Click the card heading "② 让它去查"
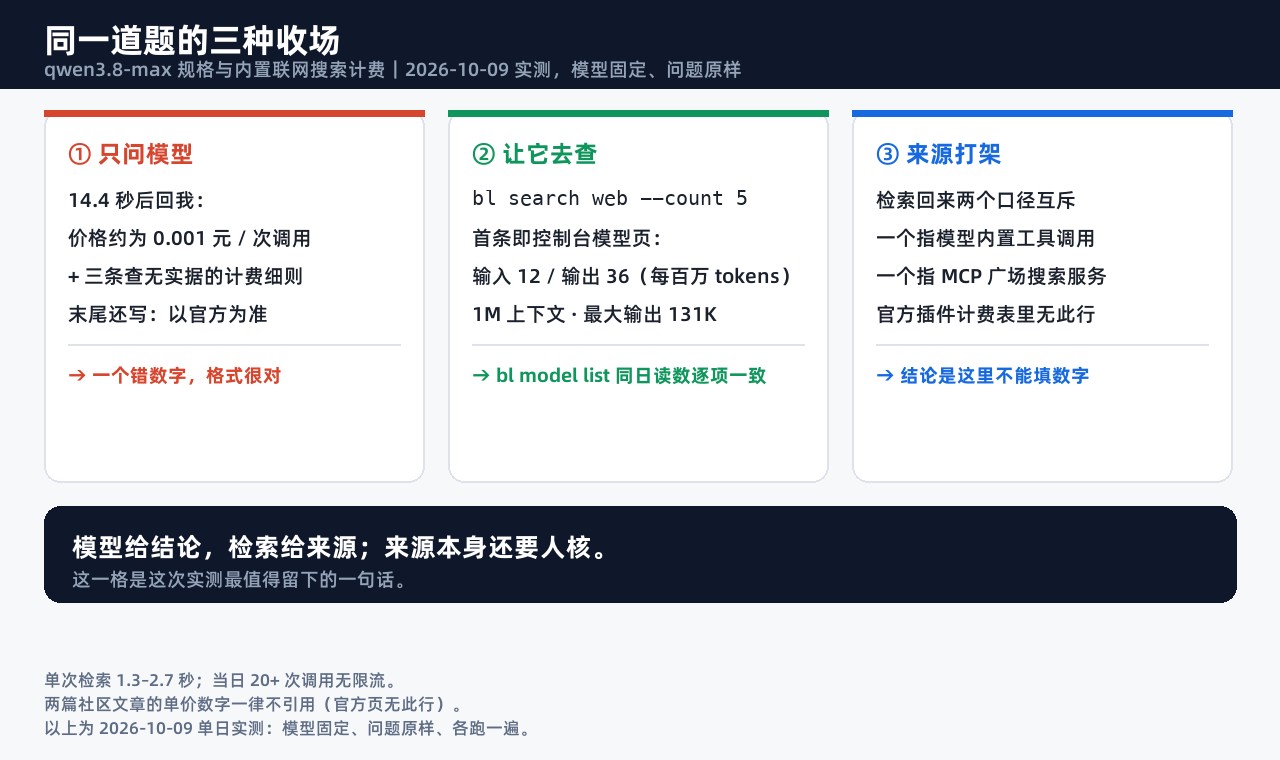 pyautogui.click(x=534, y=154)
